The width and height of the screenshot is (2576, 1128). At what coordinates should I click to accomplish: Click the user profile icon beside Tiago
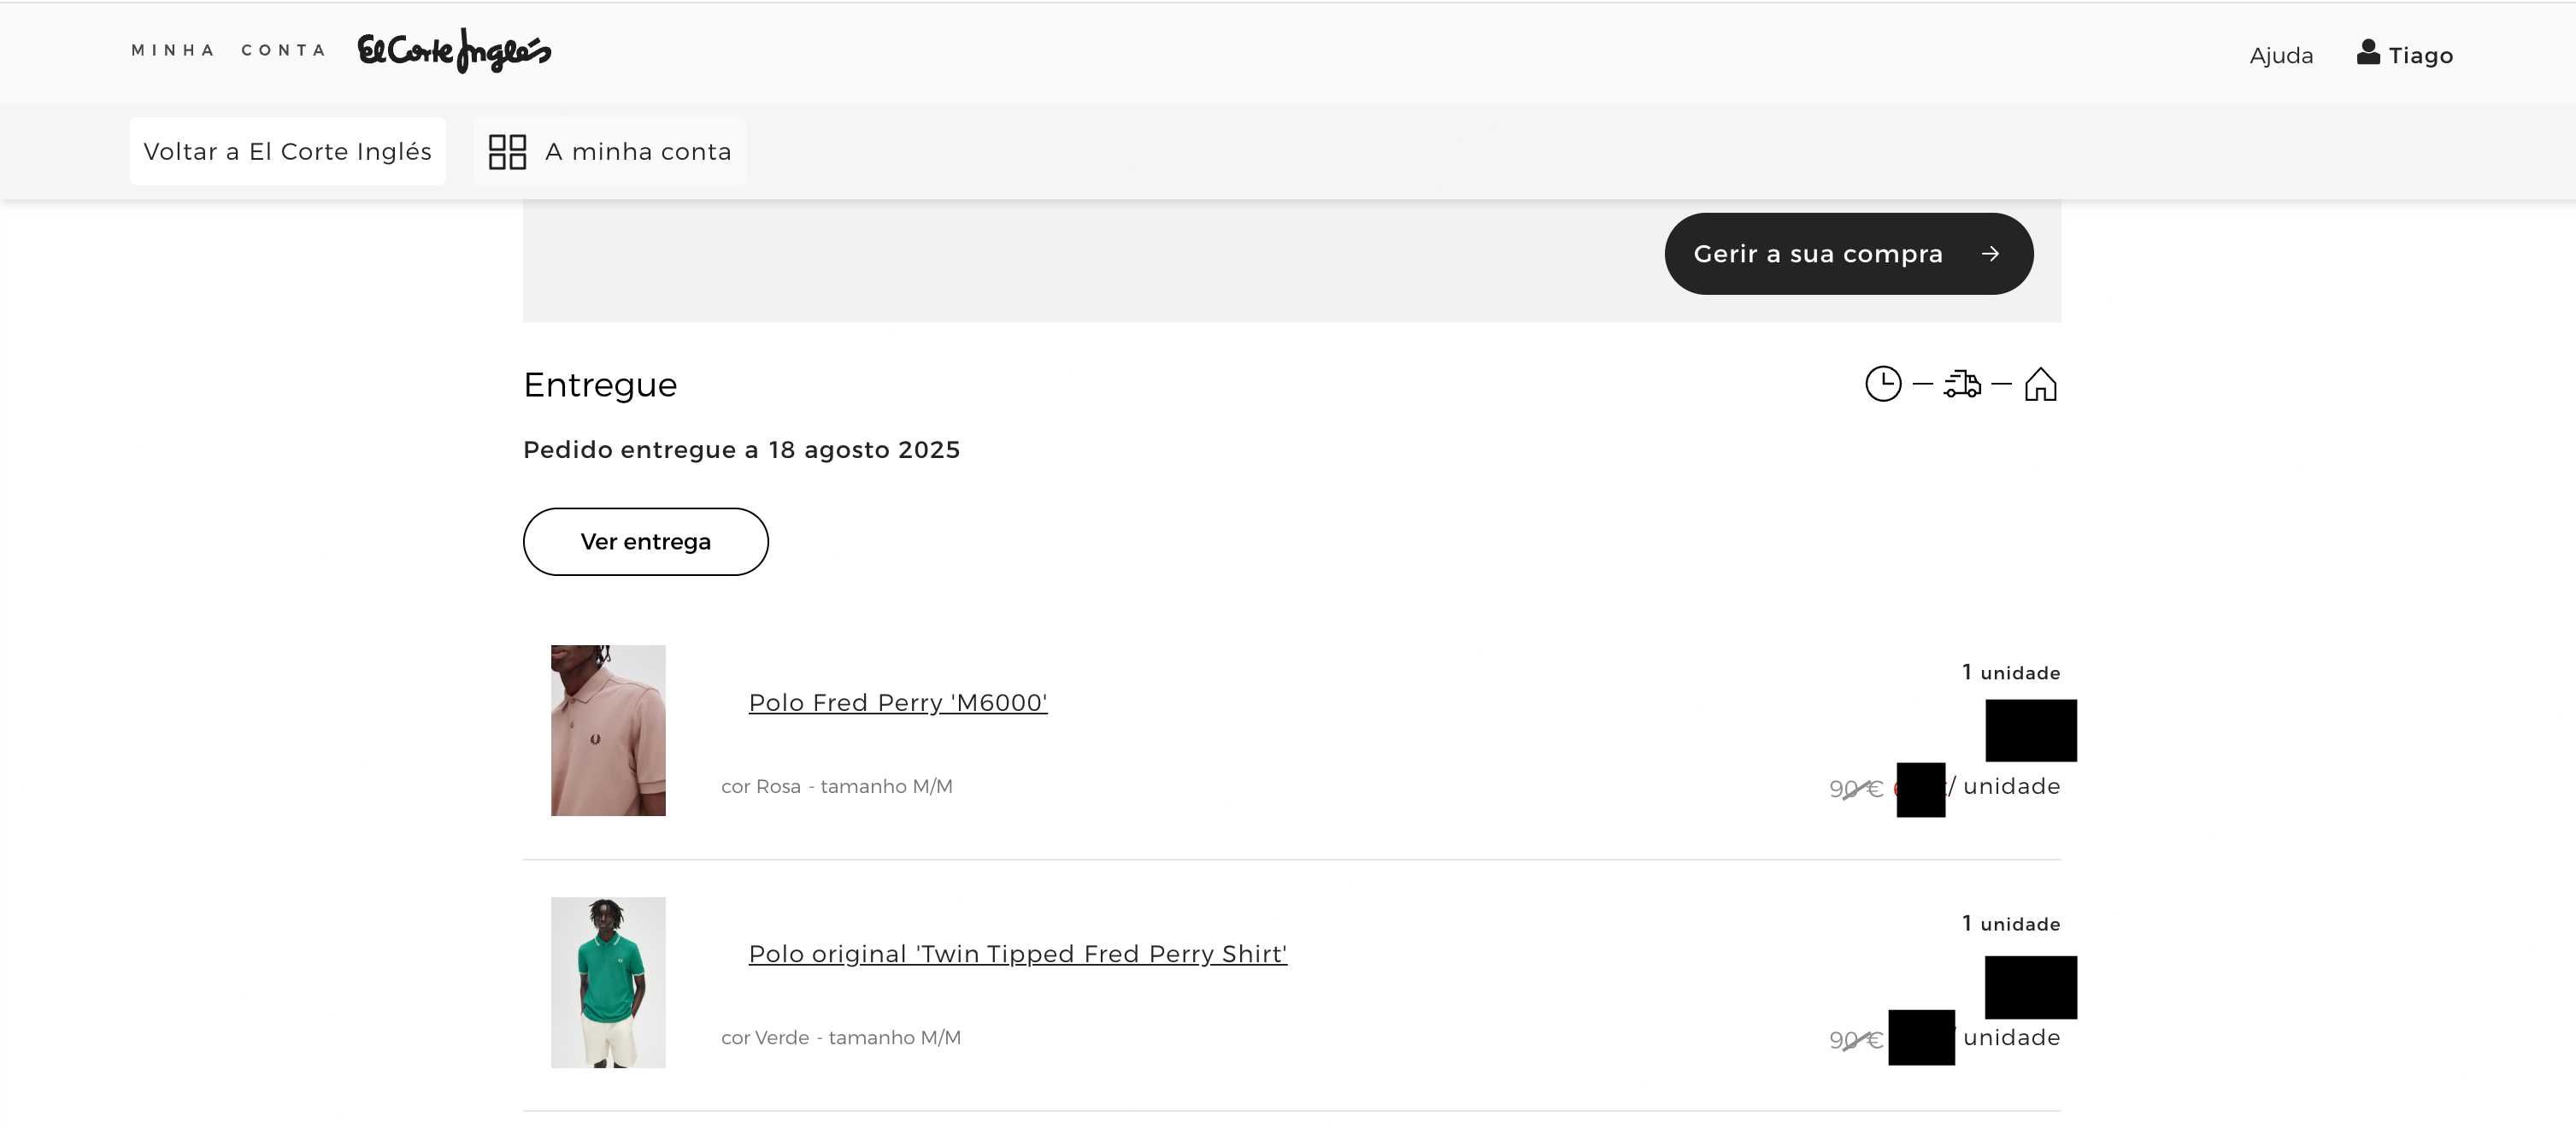point(2368,52)
